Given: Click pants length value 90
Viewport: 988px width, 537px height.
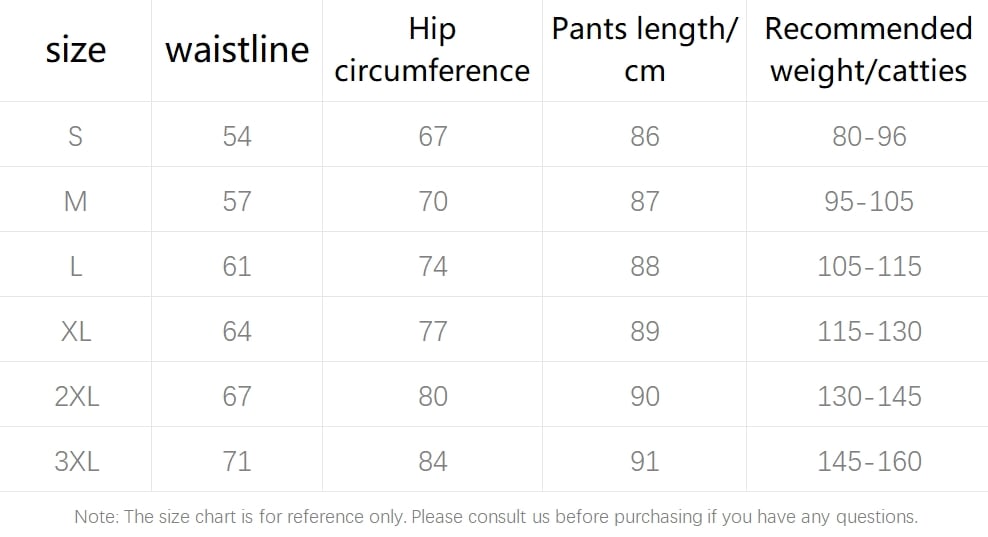Looking at the screenshot, I should (645, 396).
